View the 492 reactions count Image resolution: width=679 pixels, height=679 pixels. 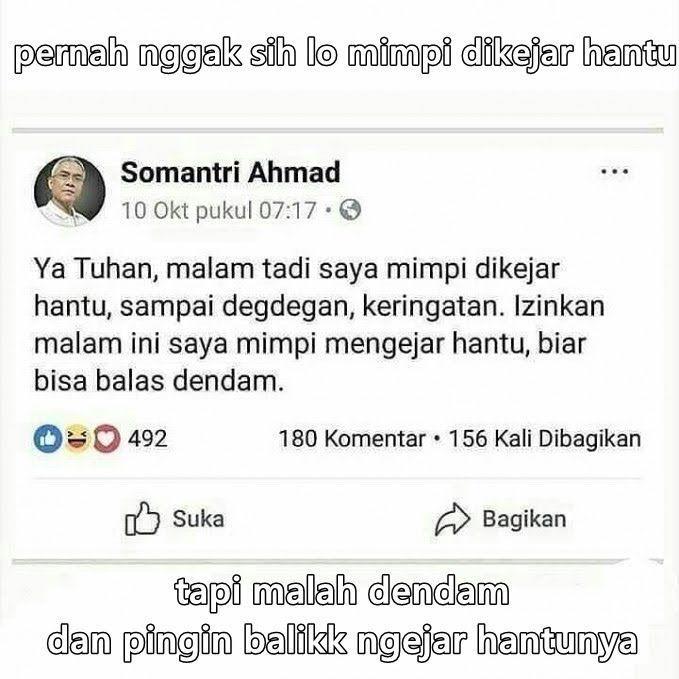point(147,439)
